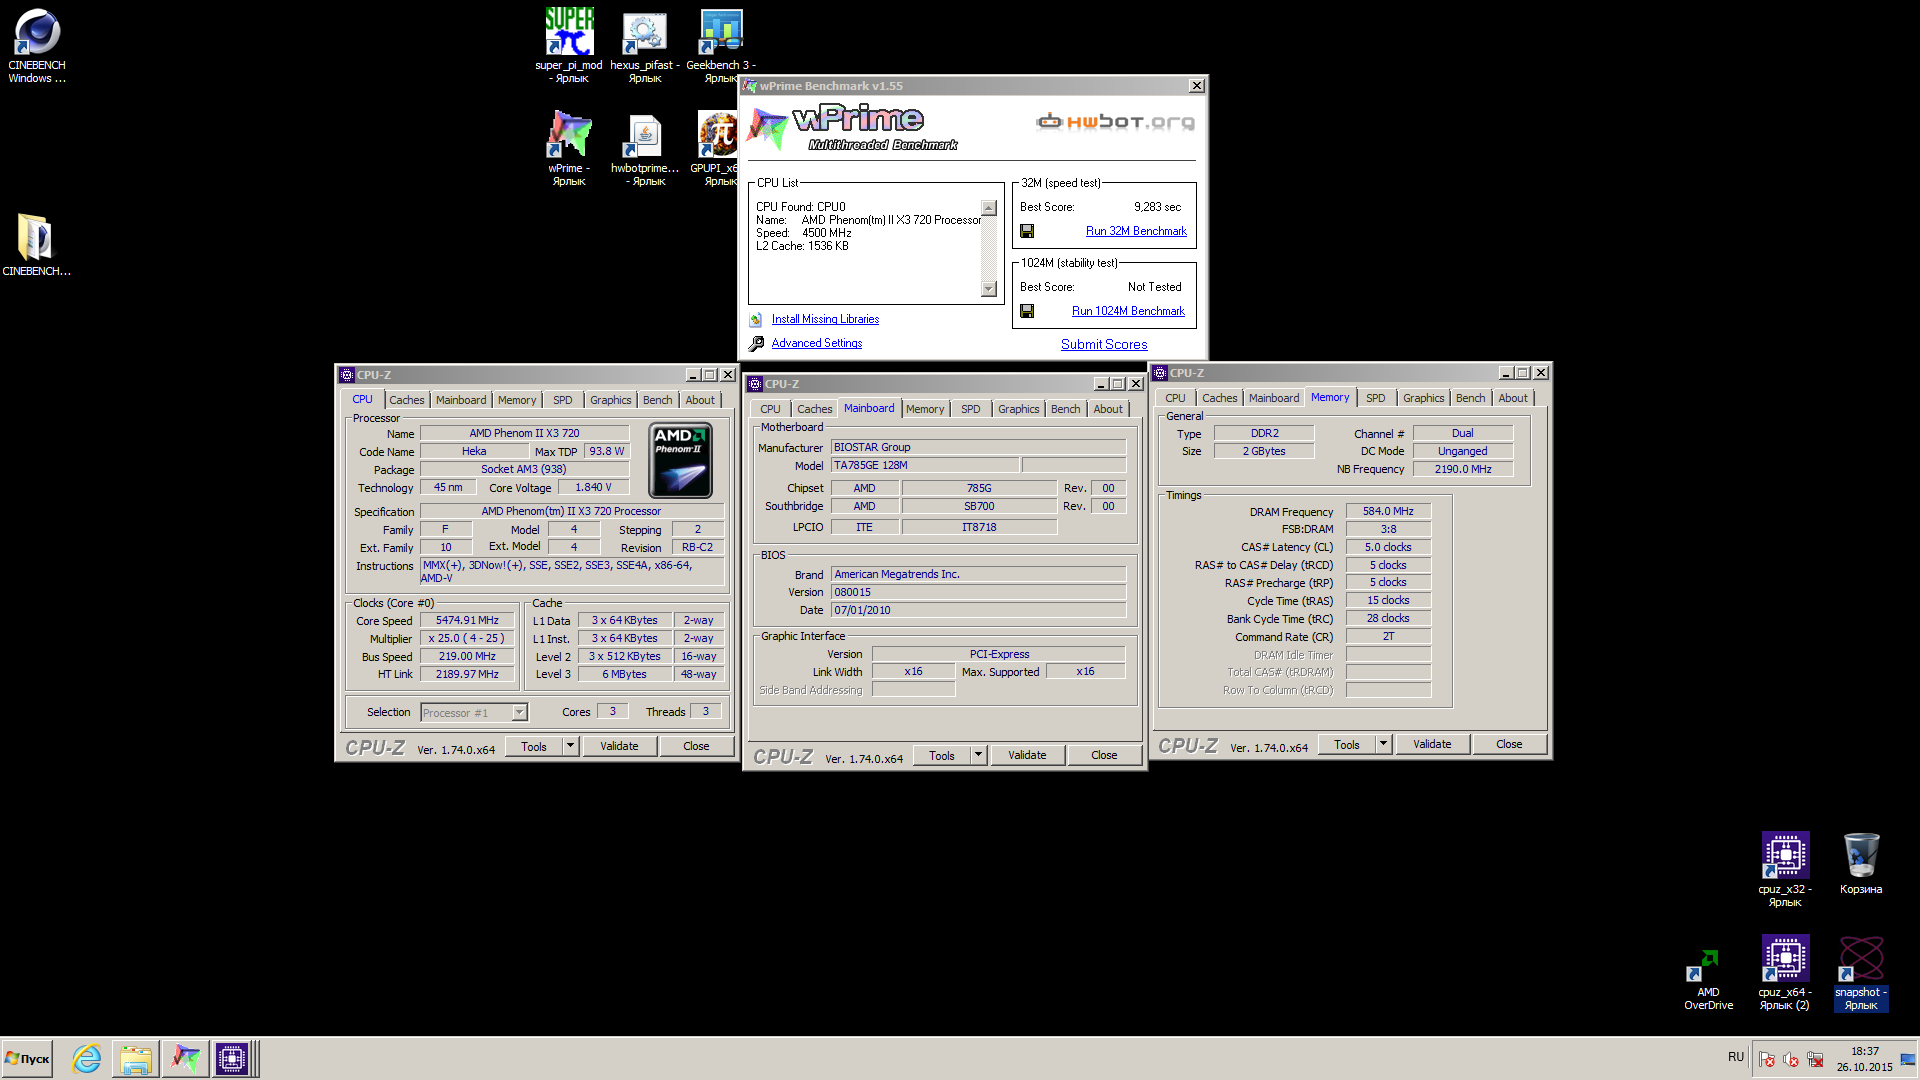Screen dimensions: 1920x1080
Task: Open Tools dropdown arrow in right CPU-Z window
Action: (x=1383, y=744)
